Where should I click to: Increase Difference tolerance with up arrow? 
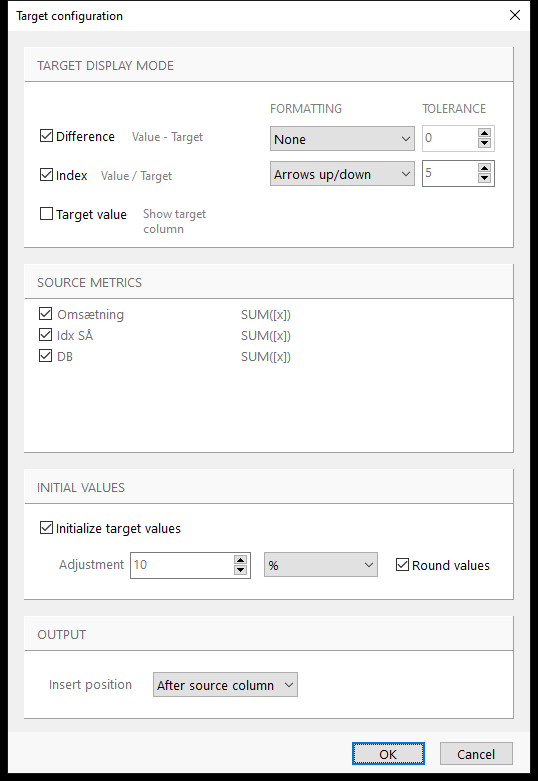tap(484, 133)
